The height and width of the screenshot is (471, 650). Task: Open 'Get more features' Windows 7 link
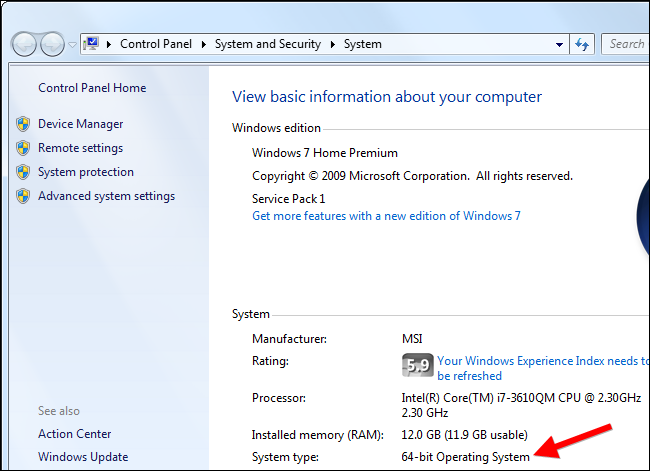click(x=386, y=216)
